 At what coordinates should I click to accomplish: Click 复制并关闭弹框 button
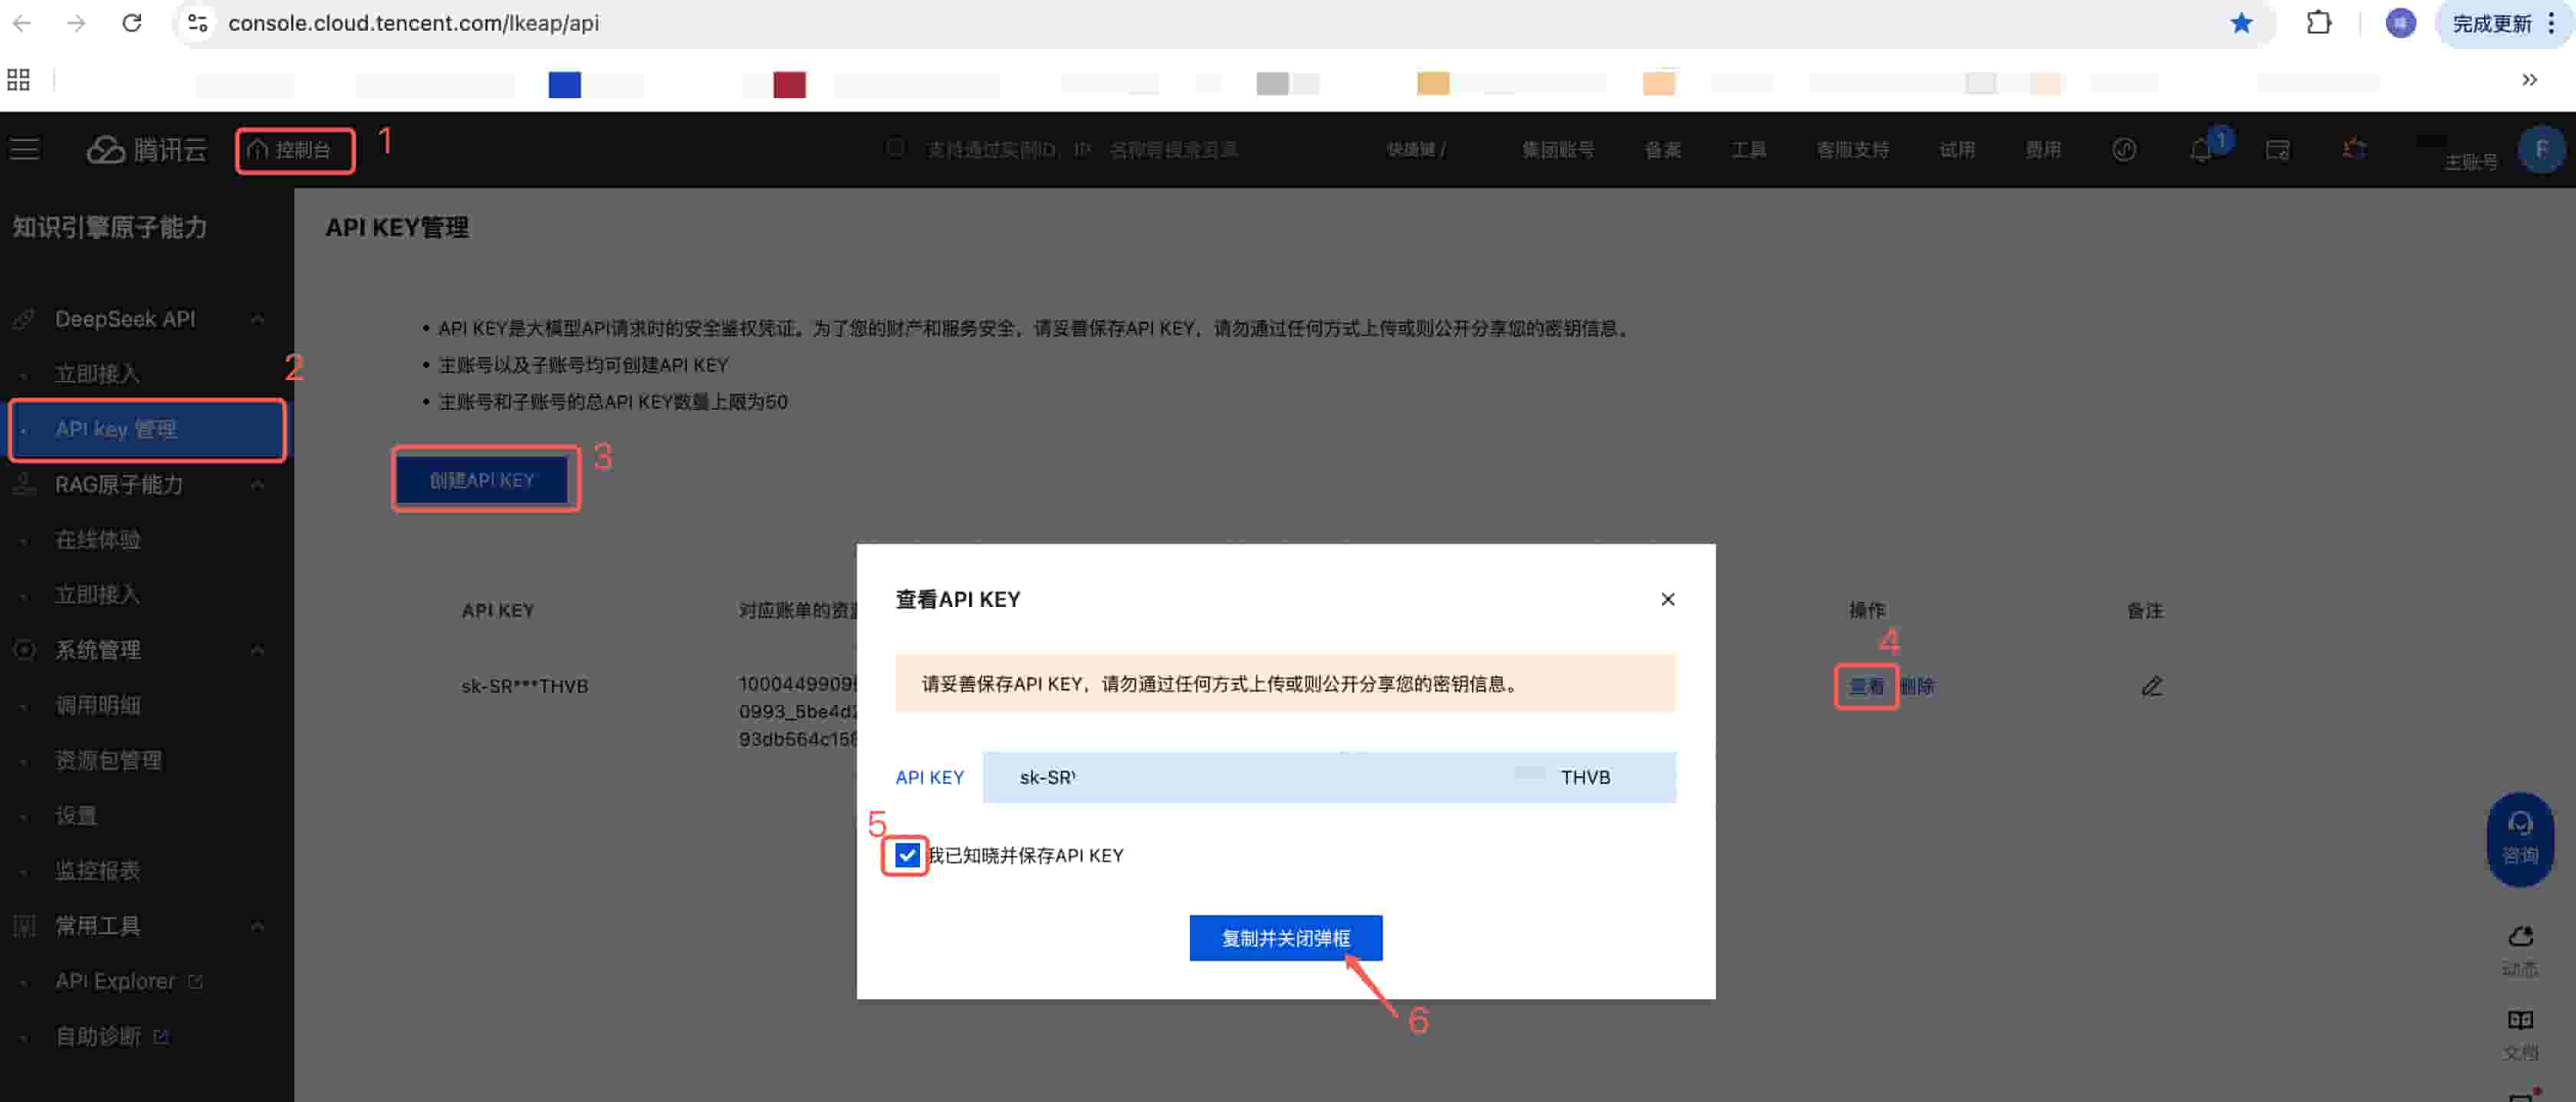(1285, 938)
